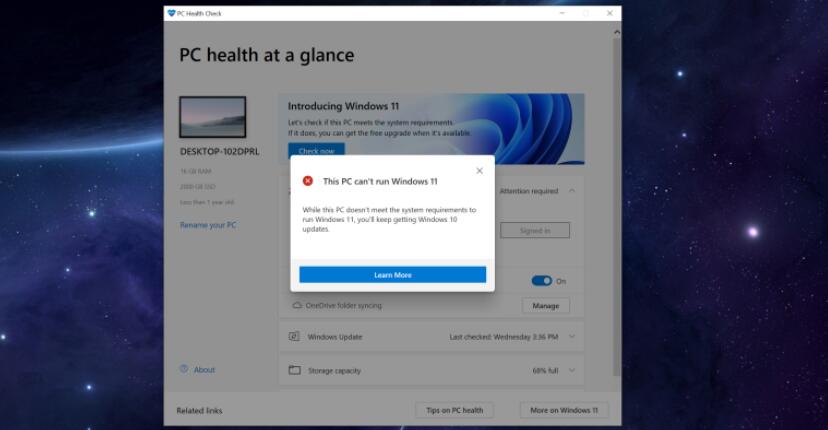Expand the Windows Update row
Image resolution: width=828 pixels, height=430 pixels.
tap(572, 336)
